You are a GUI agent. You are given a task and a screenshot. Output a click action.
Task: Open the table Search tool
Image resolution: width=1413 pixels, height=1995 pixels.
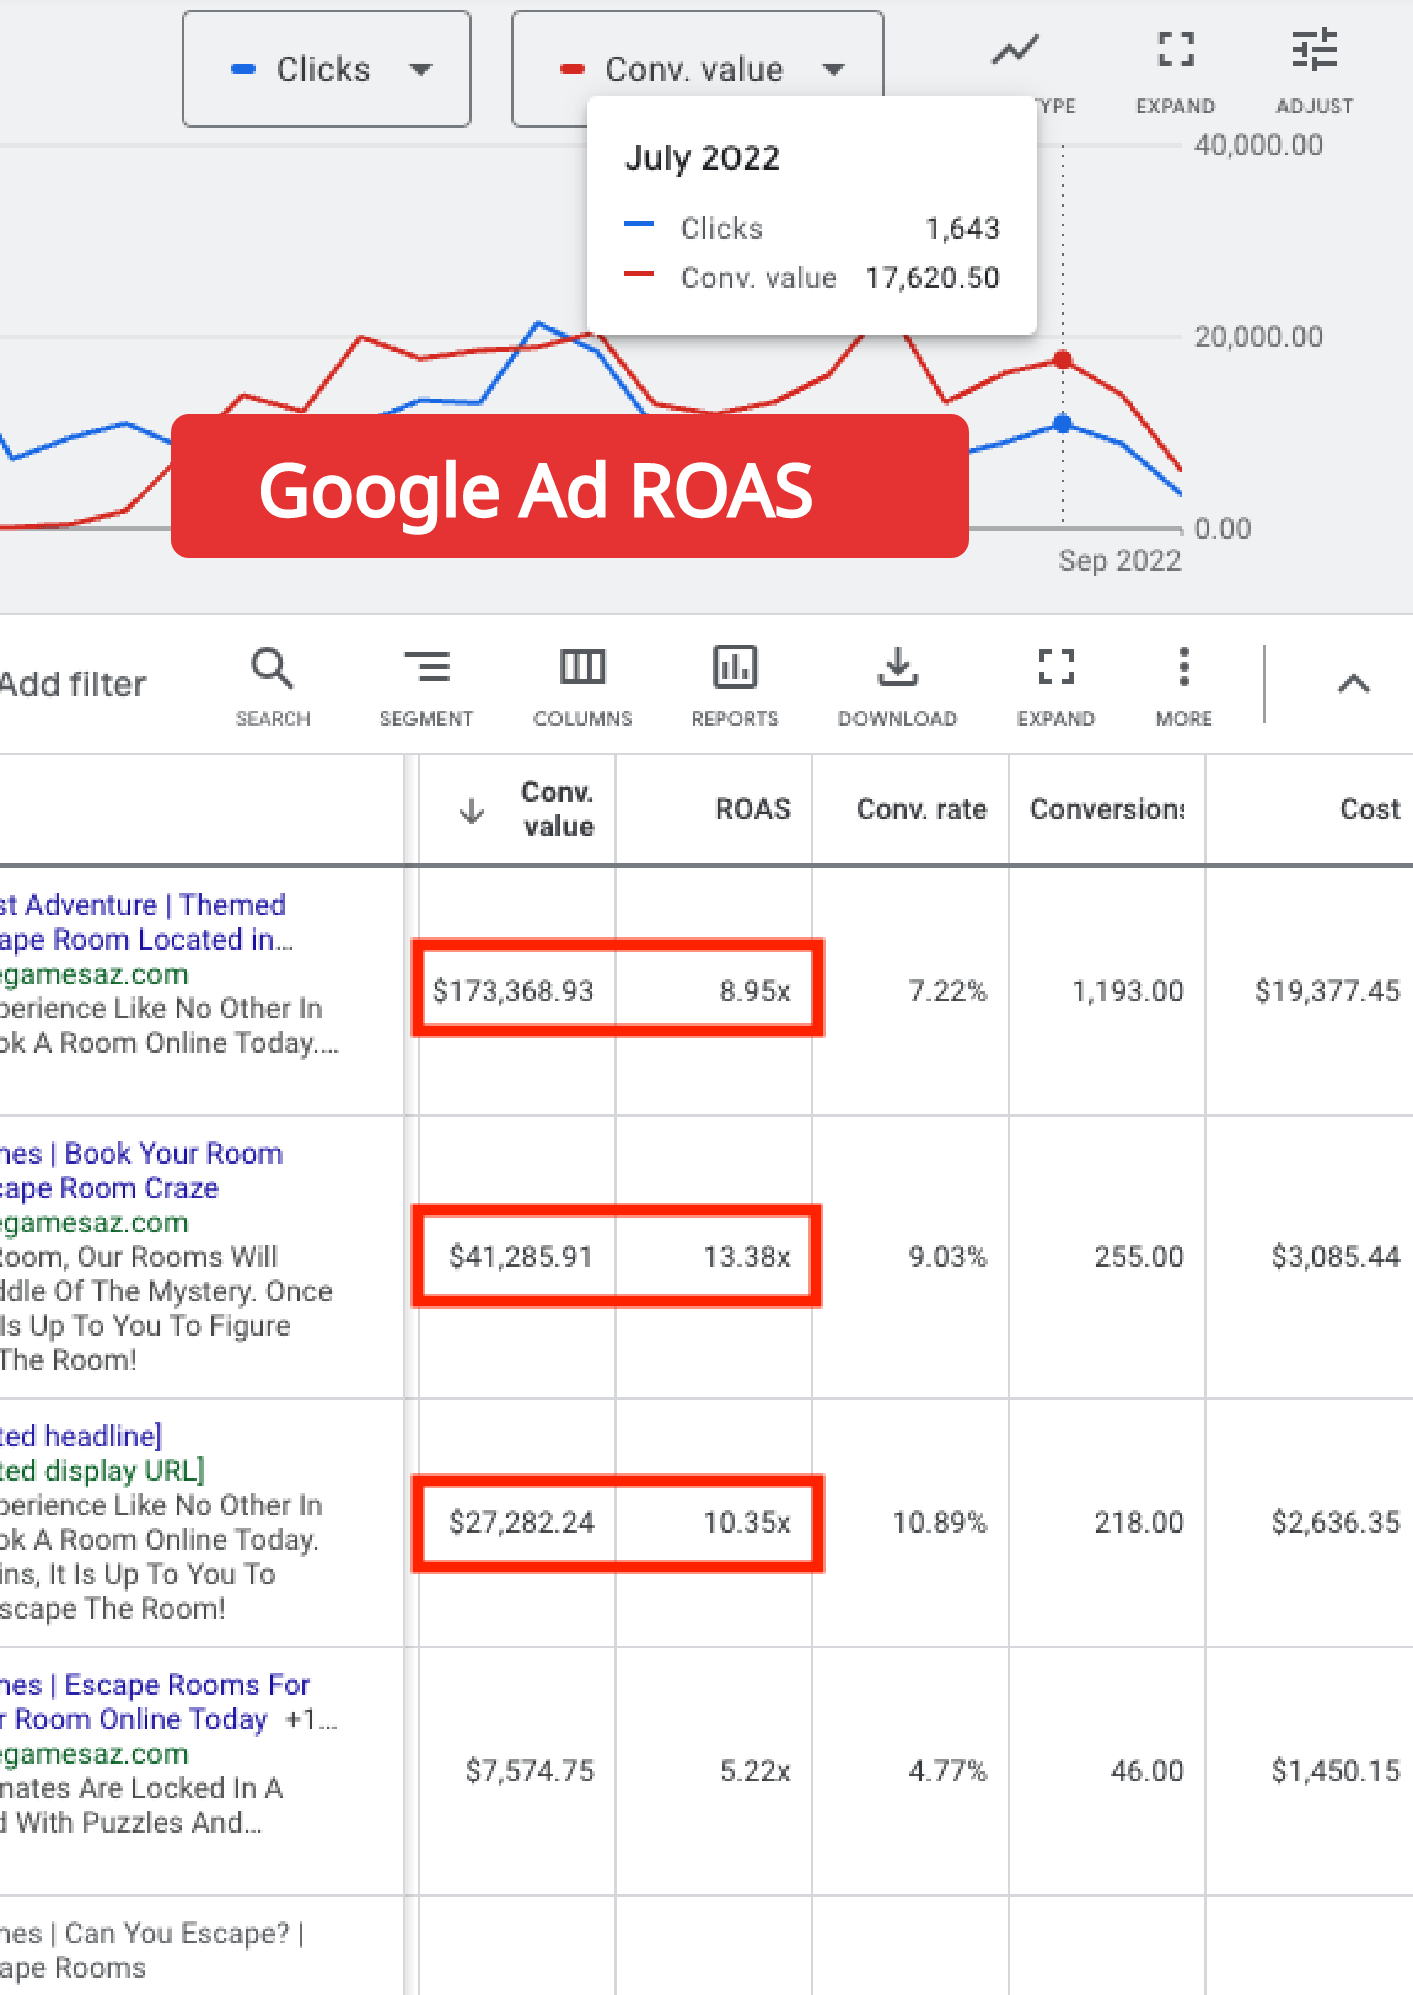click(x=273, y=687)
